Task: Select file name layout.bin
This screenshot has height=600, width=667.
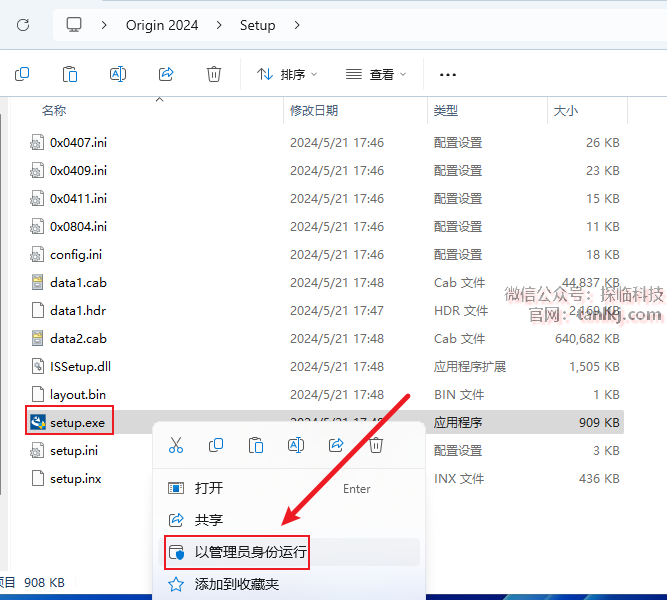Action: point(78,394)
